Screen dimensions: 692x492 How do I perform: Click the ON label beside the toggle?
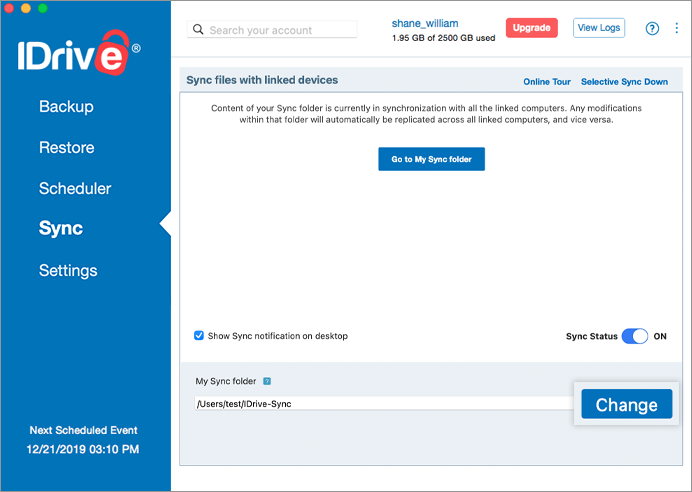[x=660, y=336]
